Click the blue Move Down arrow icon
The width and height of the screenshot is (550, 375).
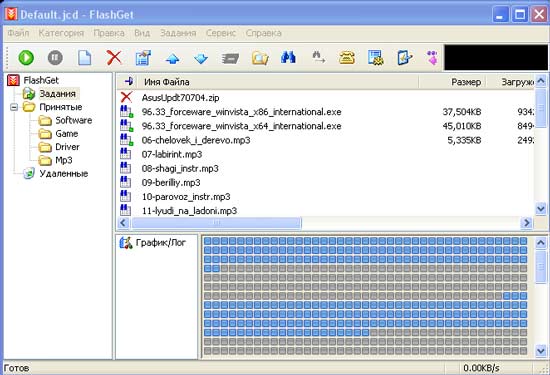(201, 58)
